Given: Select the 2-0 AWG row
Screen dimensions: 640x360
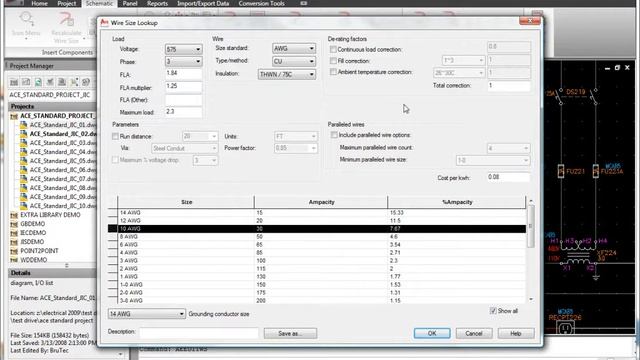Looking at the screenshot, I should pos(317,293).
